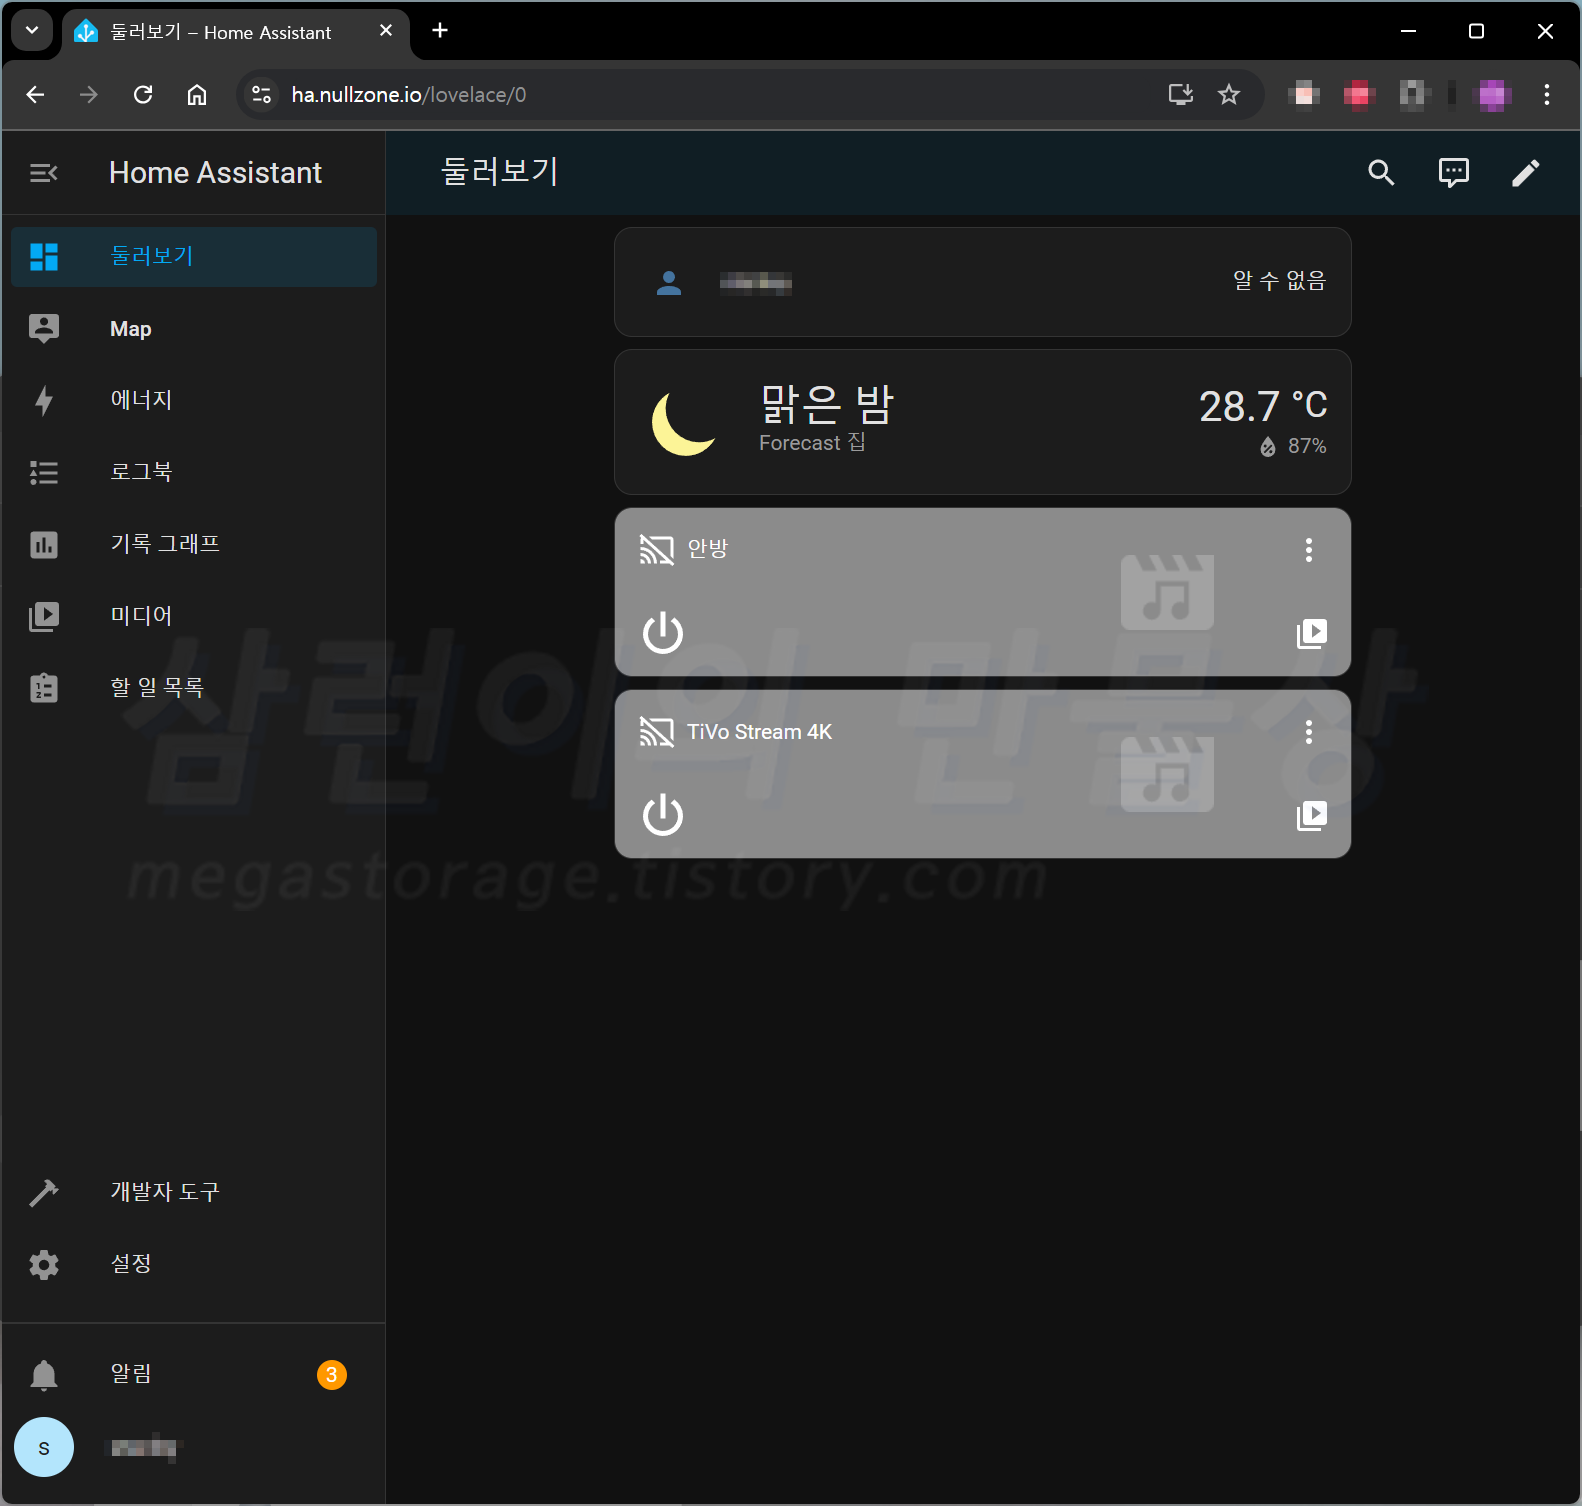Open user profile avatar S
This screenshot has height=1506, width=1582.
44,1447
